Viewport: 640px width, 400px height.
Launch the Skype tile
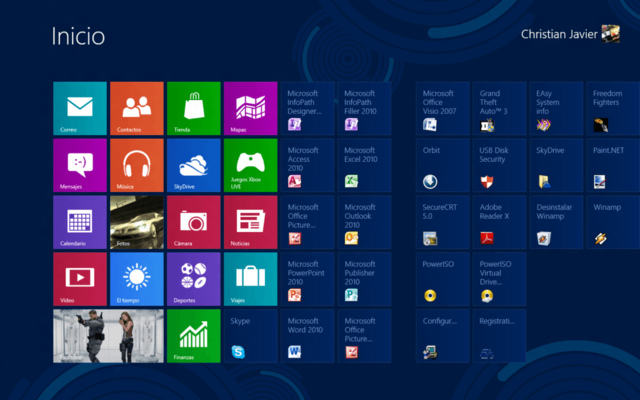click(x=251, y=336)
